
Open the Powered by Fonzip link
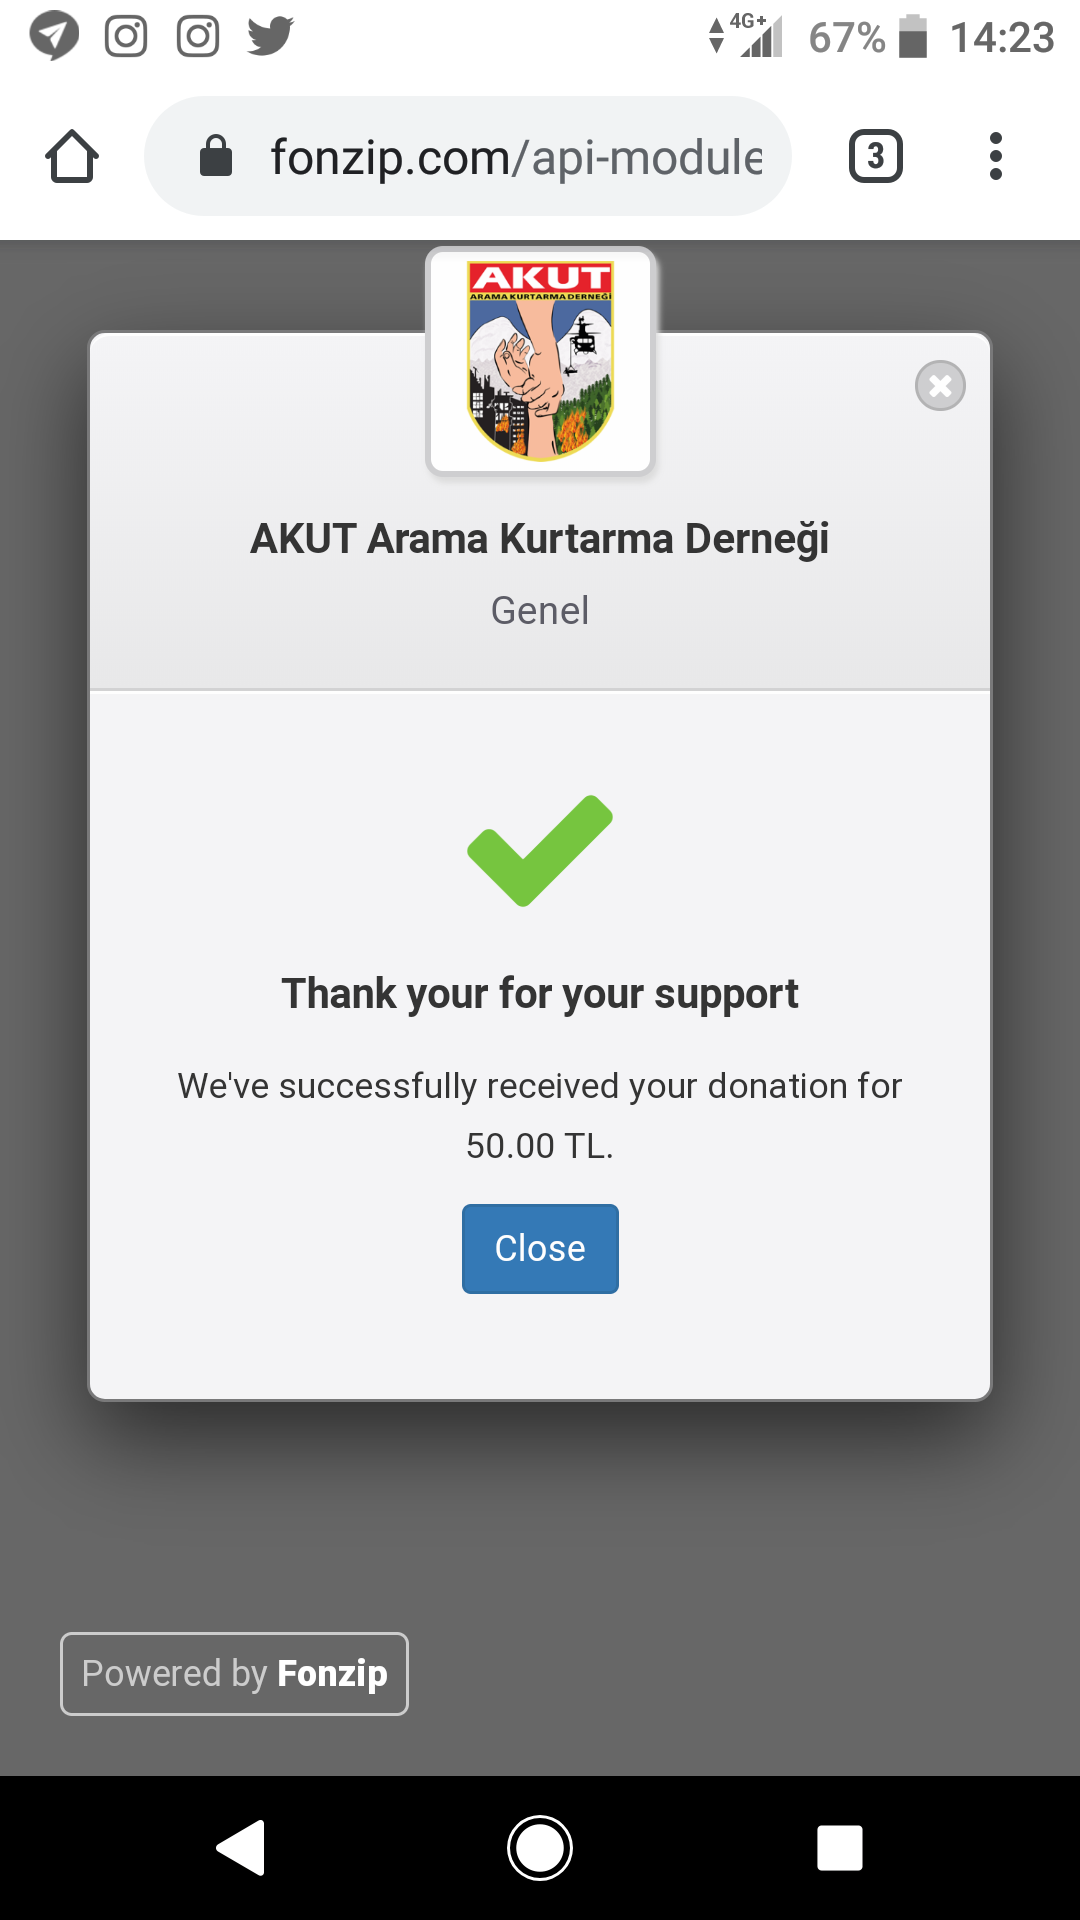(234, 1674)
